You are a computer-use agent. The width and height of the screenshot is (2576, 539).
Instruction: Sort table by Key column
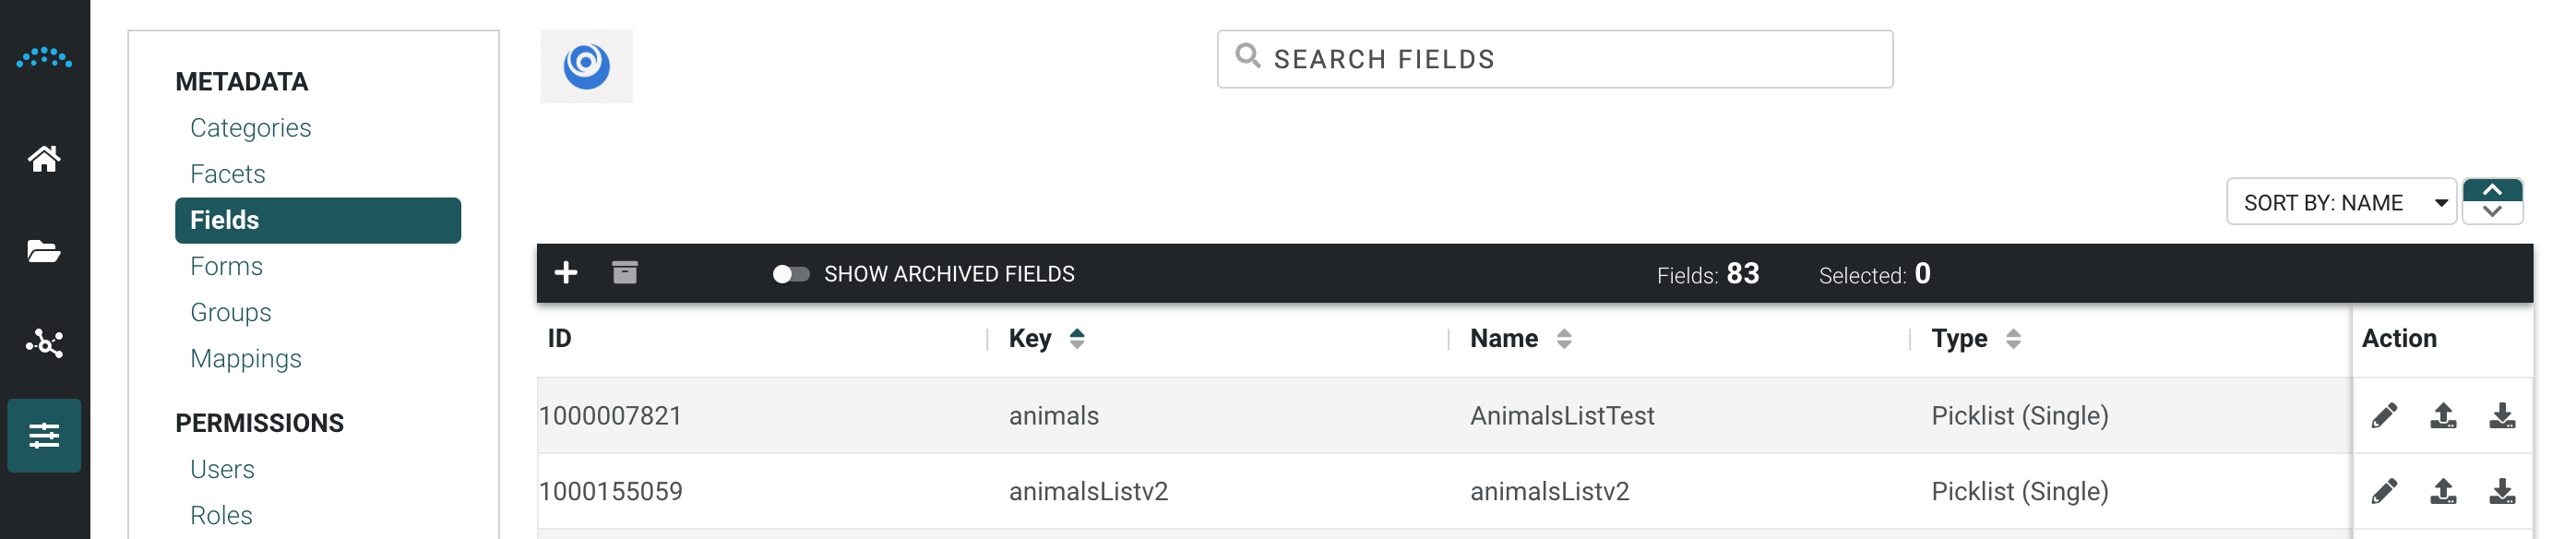click(1076, 339)
